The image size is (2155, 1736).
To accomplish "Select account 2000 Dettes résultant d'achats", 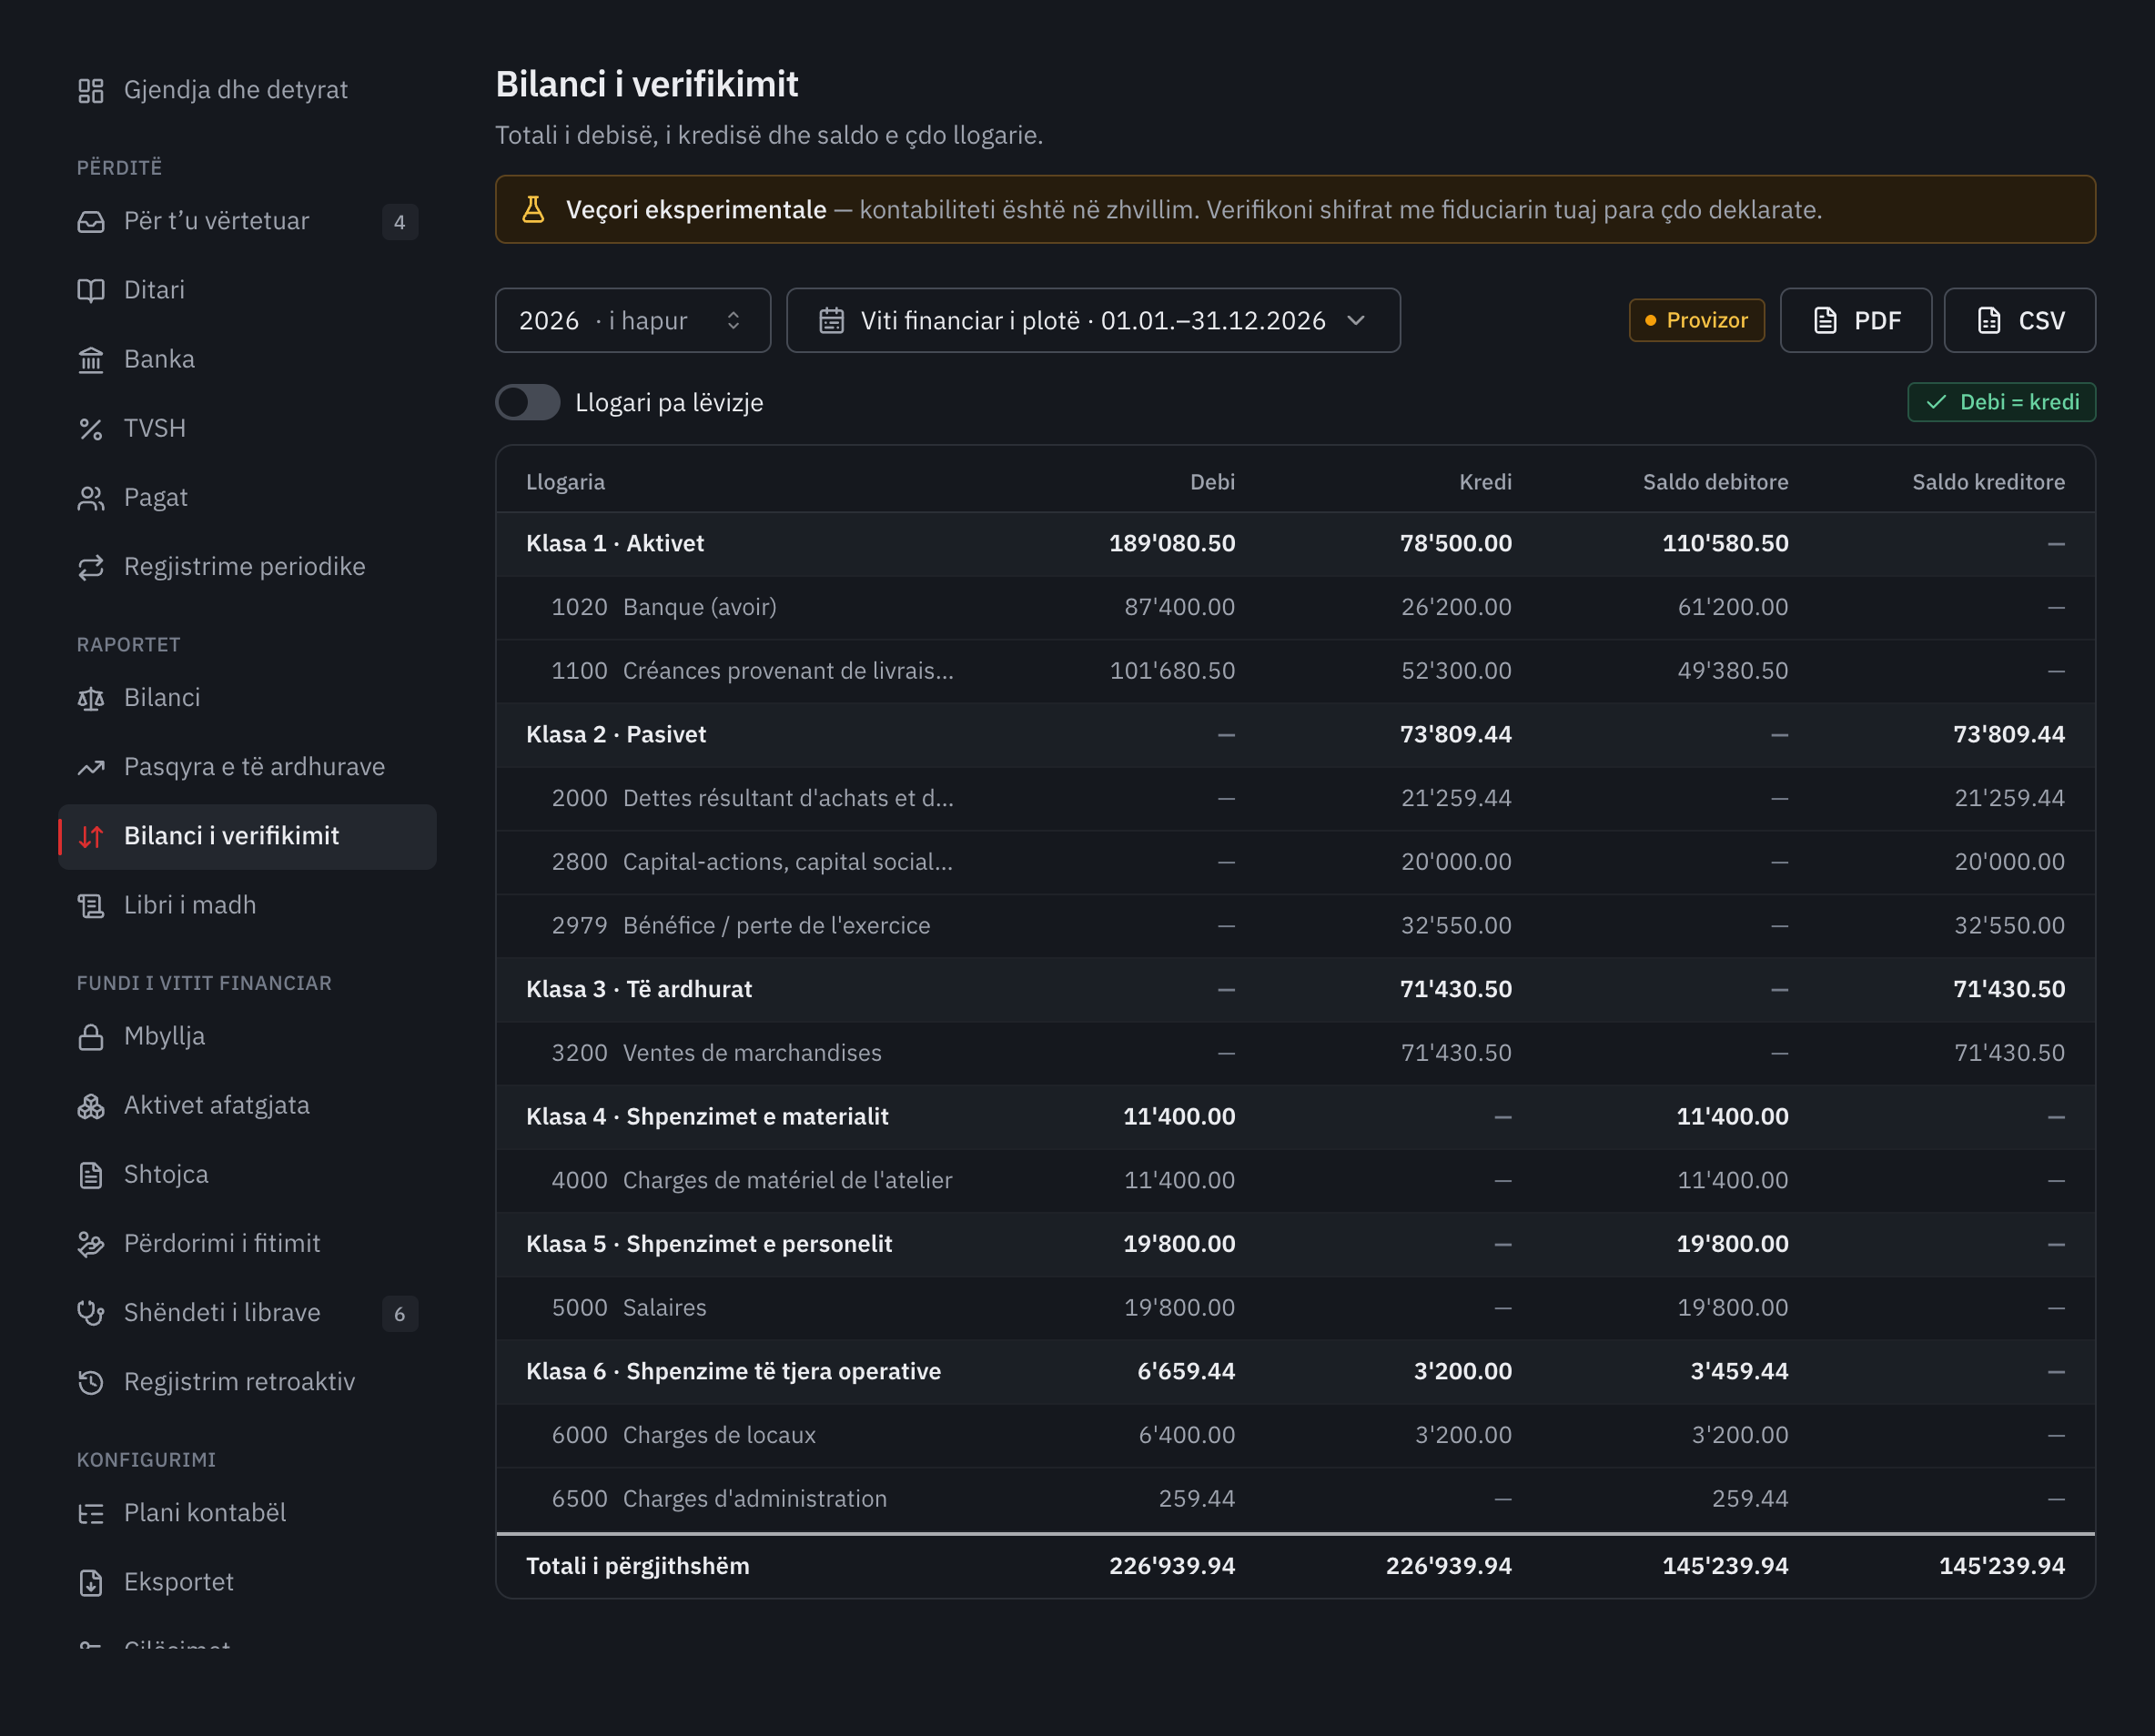I will pos(1295,798).
